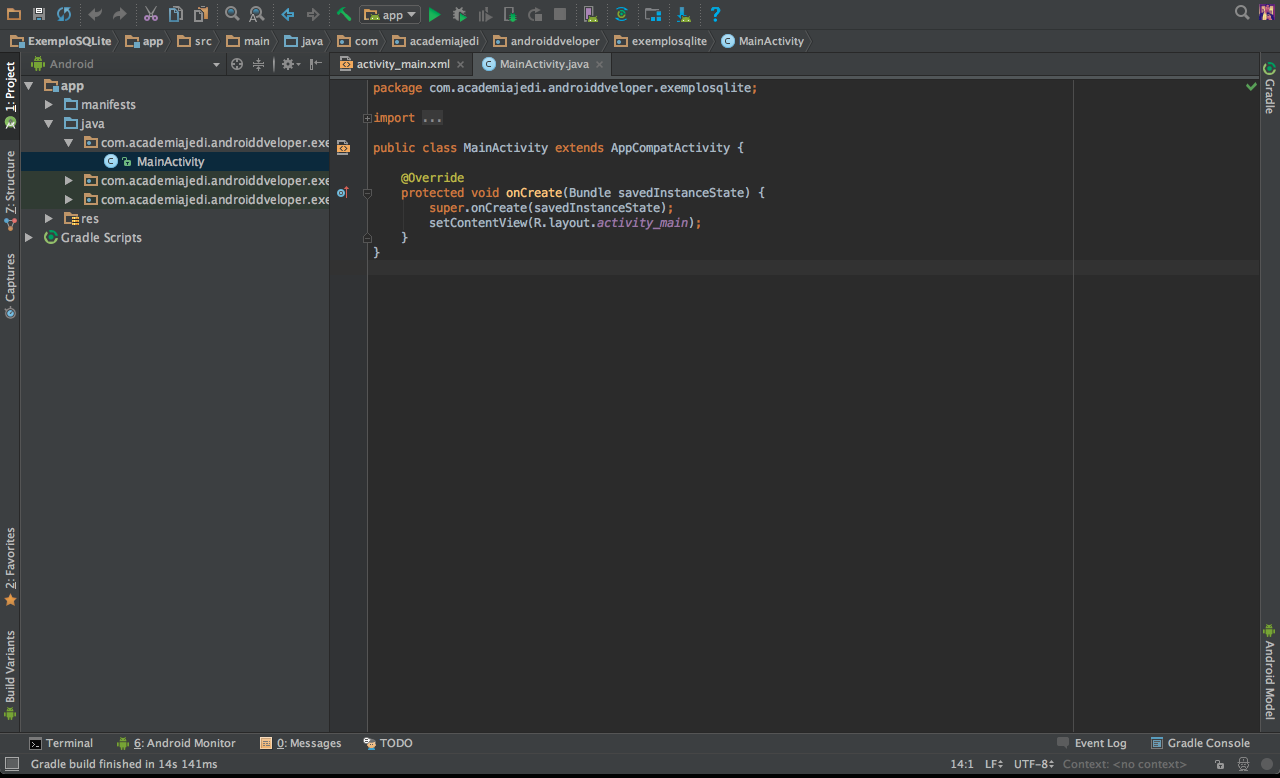Click the Save All floppy disk icon

click(x=39, y=14)
